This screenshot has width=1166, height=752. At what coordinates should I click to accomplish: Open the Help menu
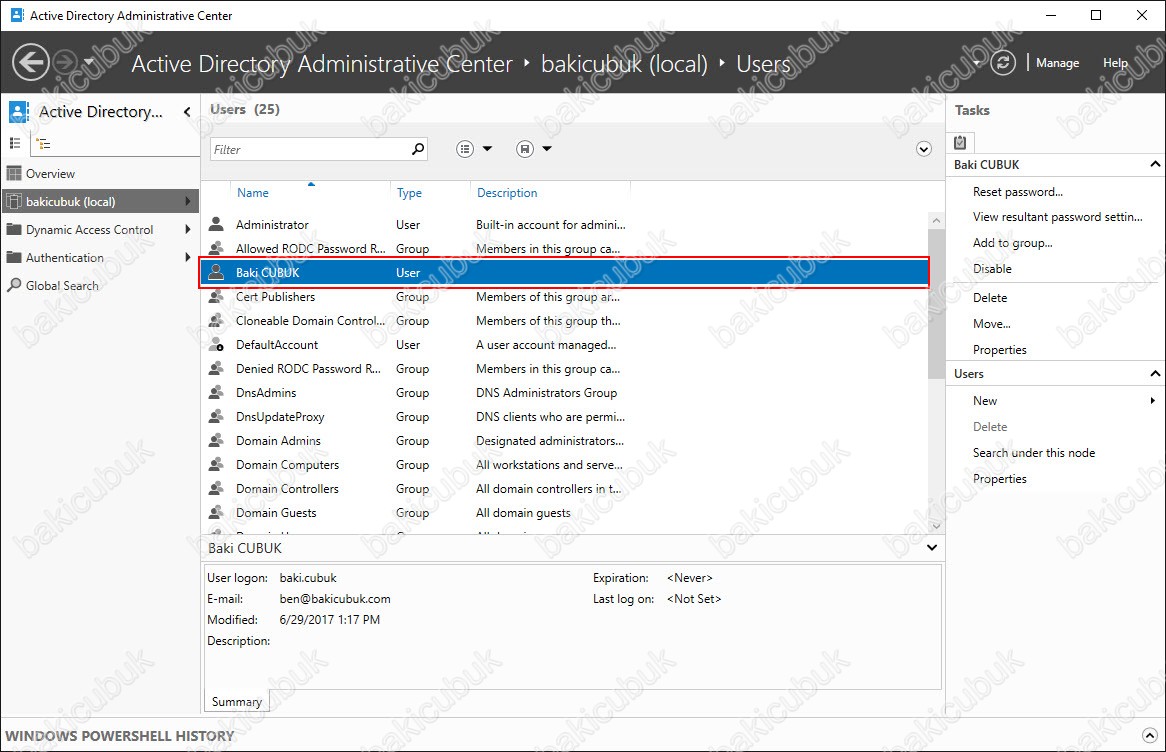1115,63
